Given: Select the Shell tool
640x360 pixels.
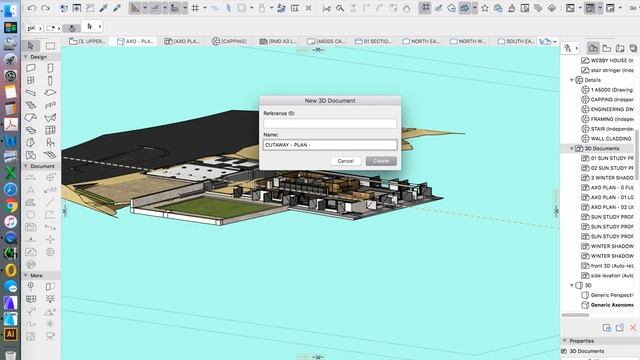Looking at the screenshot, I should [x=50, y=118].
